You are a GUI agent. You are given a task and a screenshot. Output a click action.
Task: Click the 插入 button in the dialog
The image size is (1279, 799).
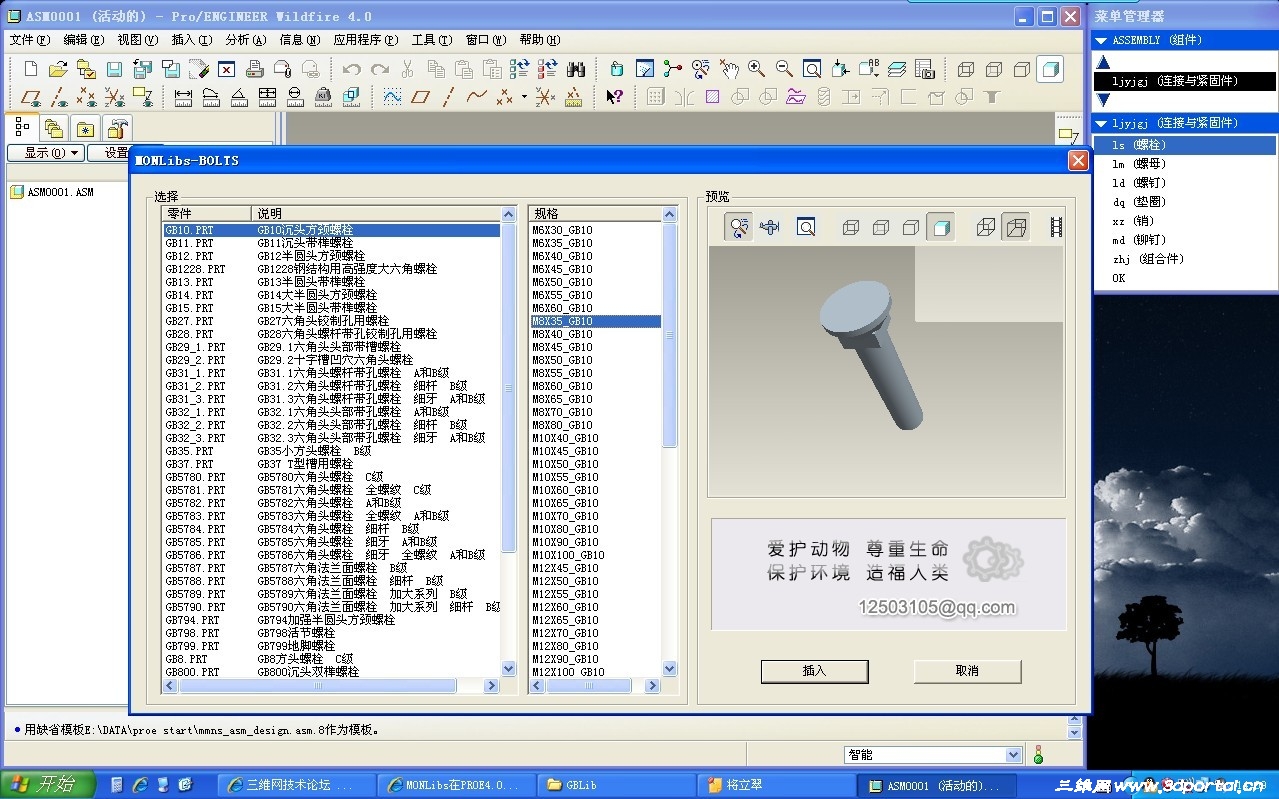click(815, 671)
